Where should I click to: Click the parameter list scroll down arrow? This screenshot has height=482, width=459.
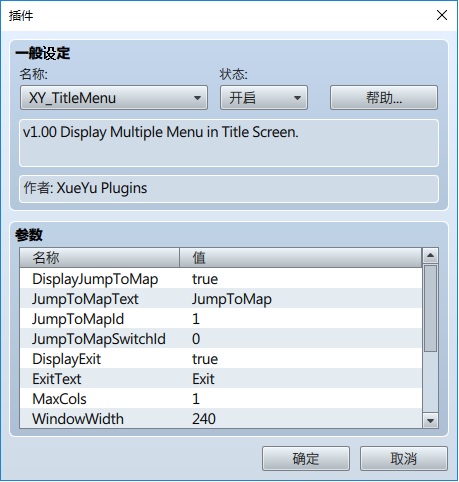[x=430, y=421]
